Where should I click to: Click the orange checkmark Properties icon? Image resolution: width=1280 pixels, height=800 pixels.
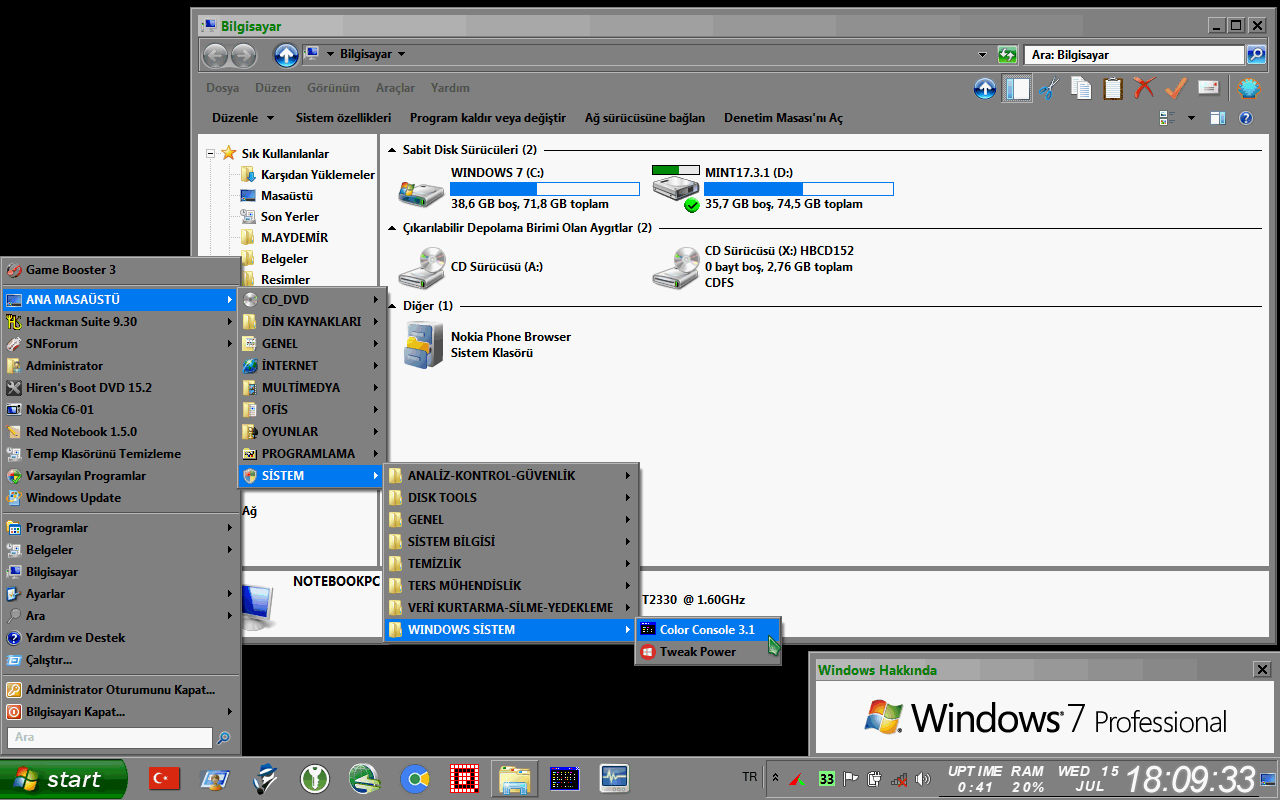pyautogui.click(x=1176, y=89)
